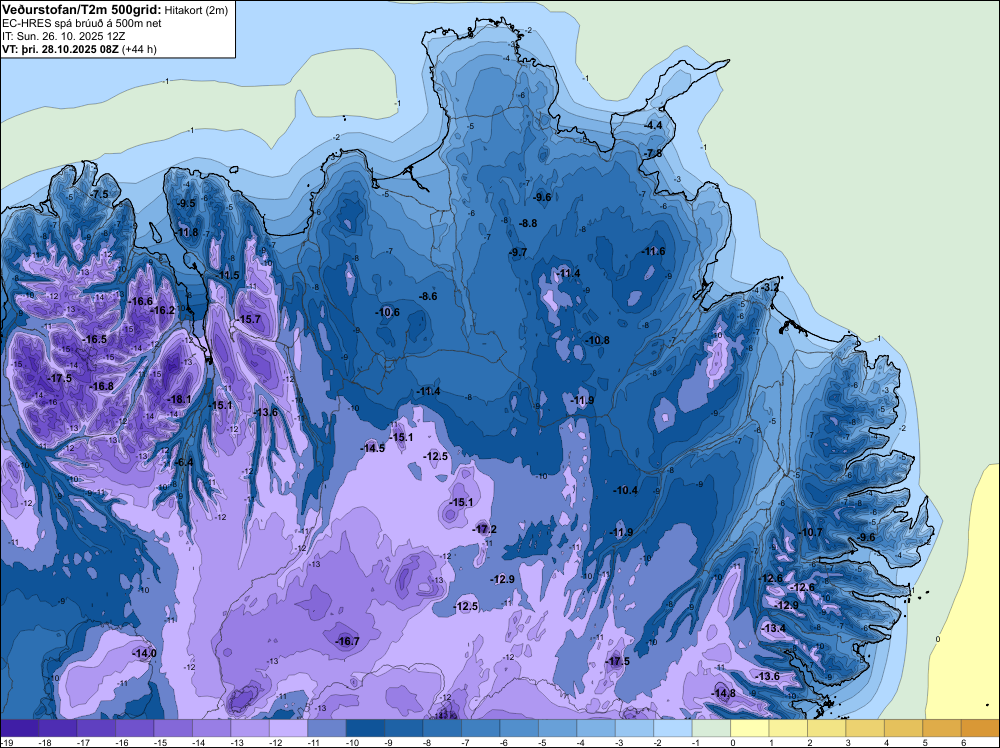Click the -16.6 temperature label
This screenshot has width=1000, height=748.
140,302
